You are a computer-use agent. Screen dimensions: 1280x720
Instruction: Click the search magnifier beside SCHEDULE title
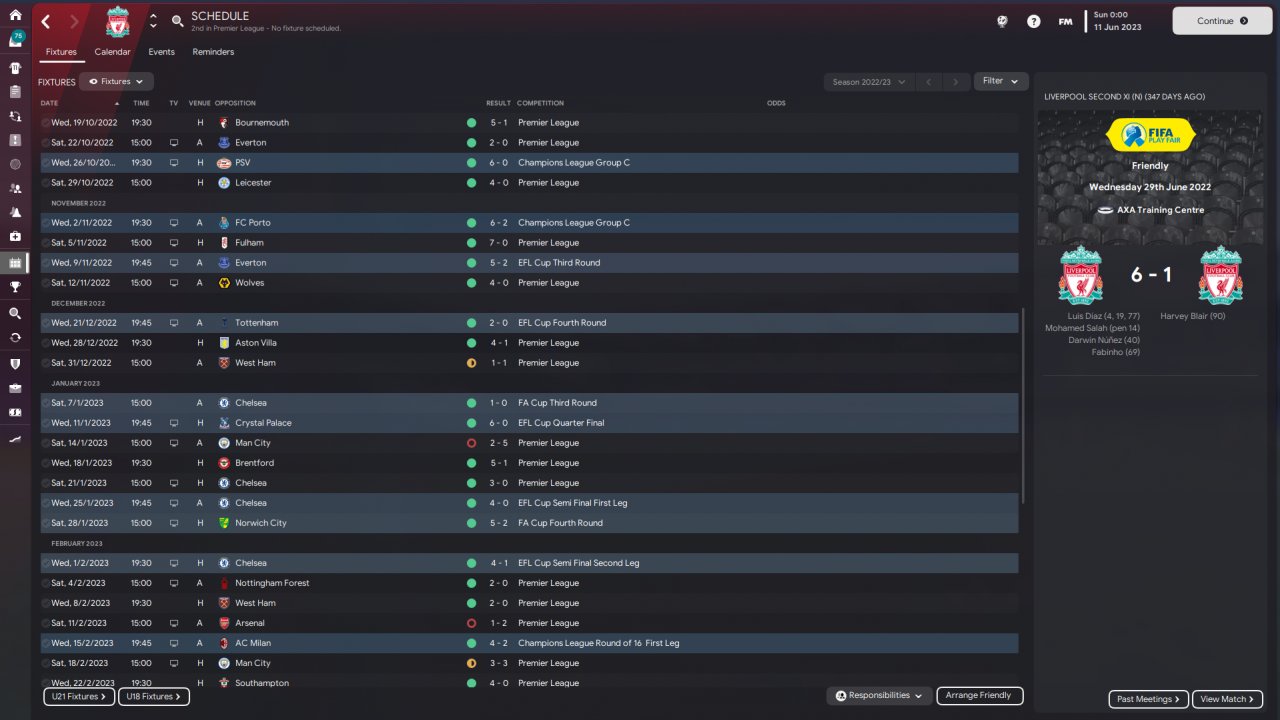coord(177,20)
